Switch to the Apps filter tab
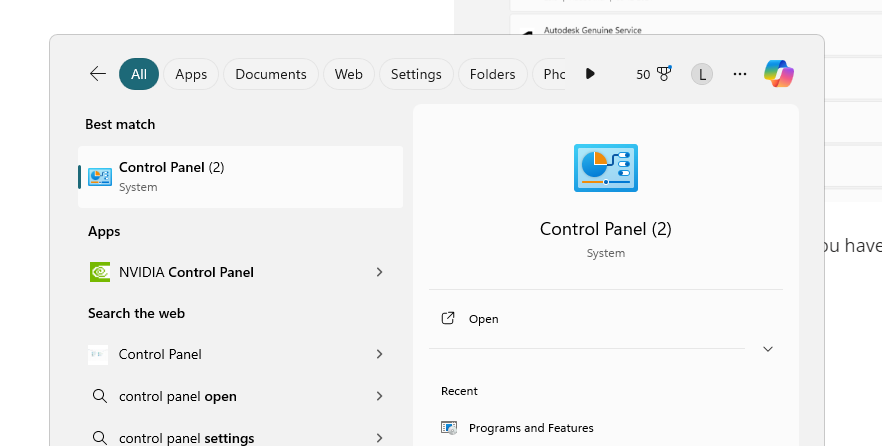The image size is (882, 446). point(191,74)
